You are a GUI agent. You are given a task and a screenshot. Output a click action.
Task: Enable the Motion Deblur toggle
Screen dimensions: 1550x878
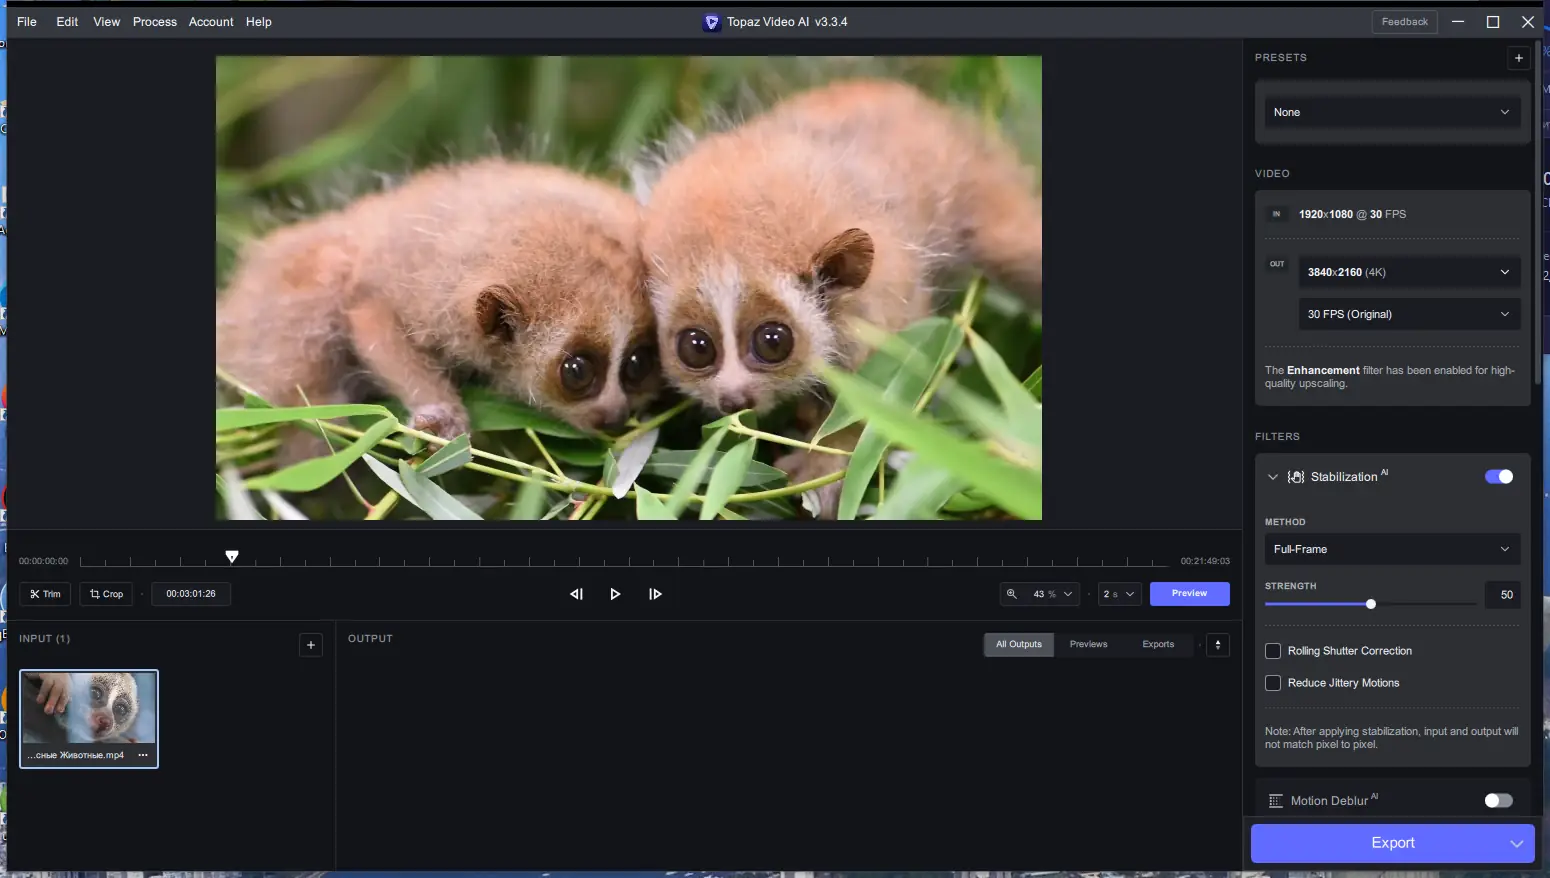point(1498,801)
